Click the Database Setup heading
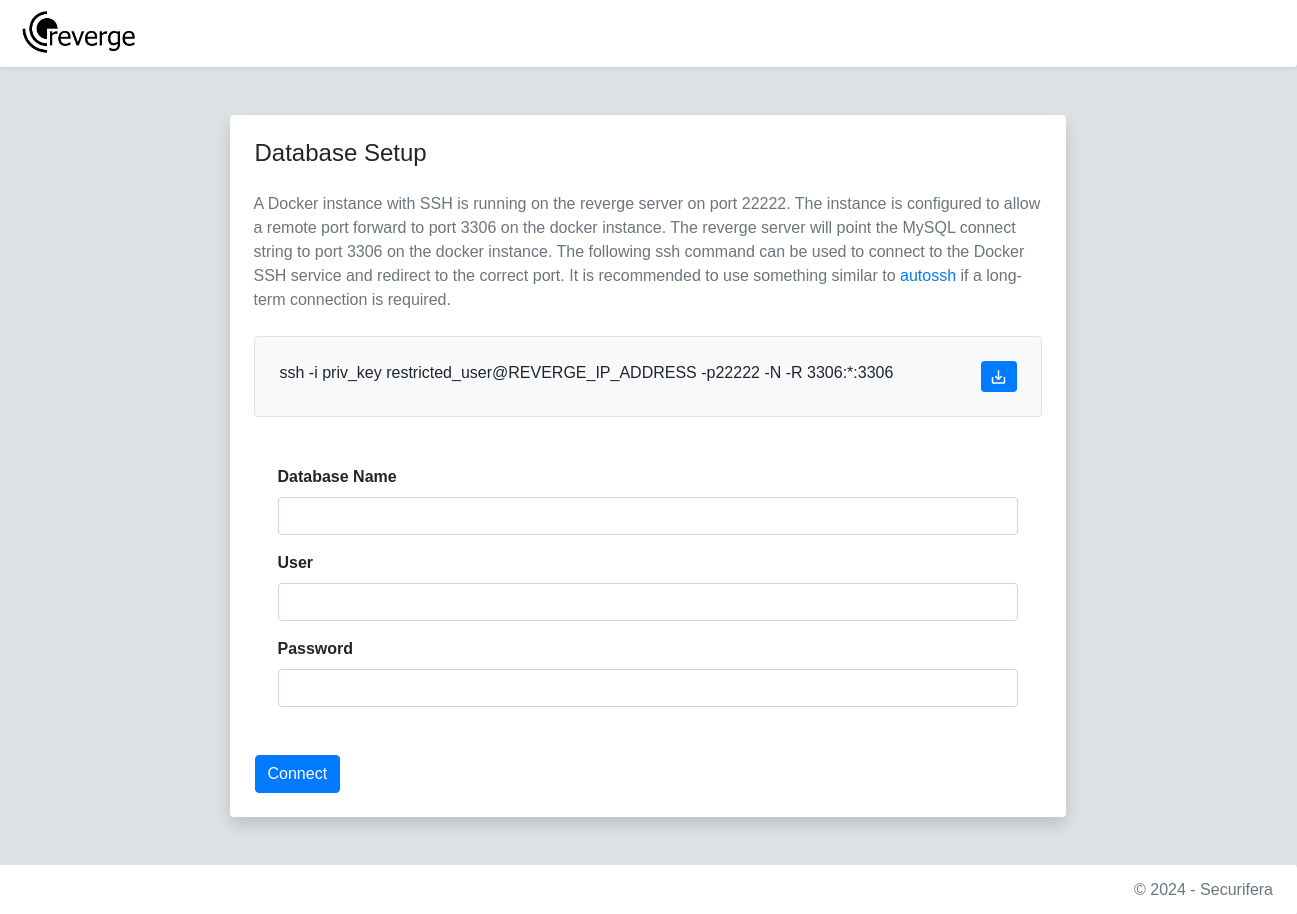 click(x=340, y=153)
